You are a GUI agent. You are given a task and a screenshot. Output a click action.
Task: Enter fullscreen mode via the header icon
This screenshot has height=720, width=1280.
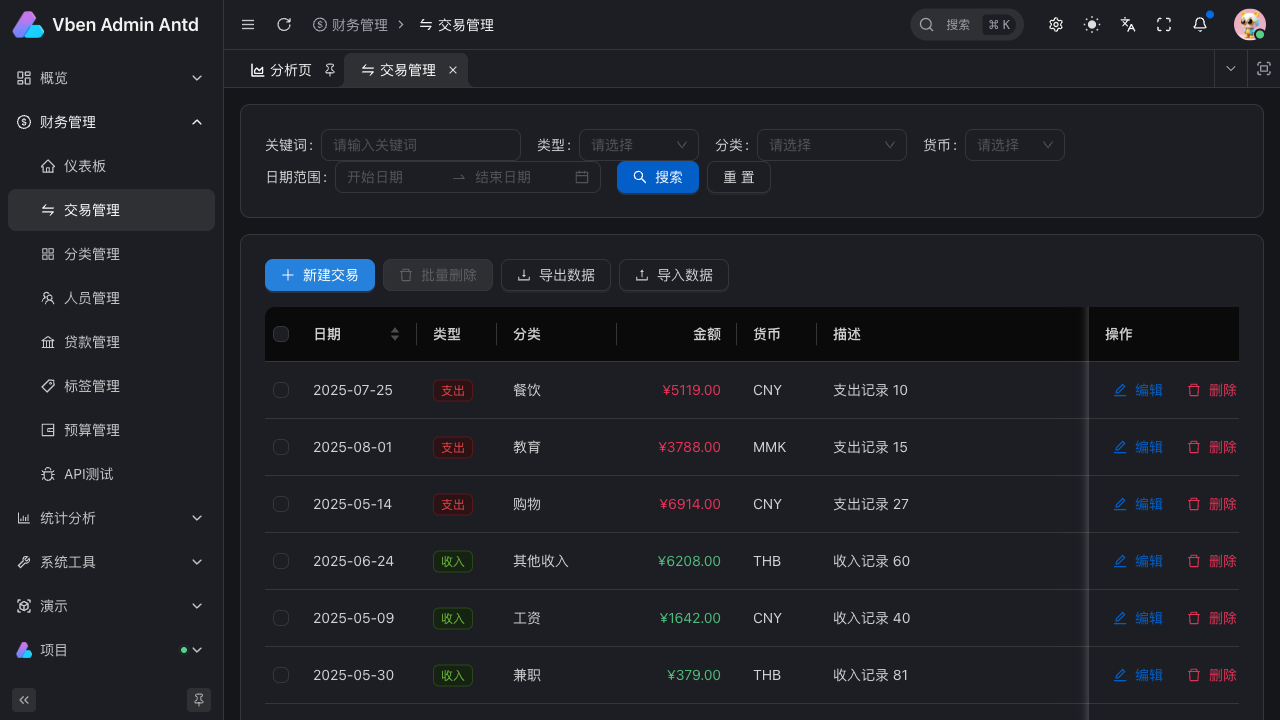[1164, 25]
